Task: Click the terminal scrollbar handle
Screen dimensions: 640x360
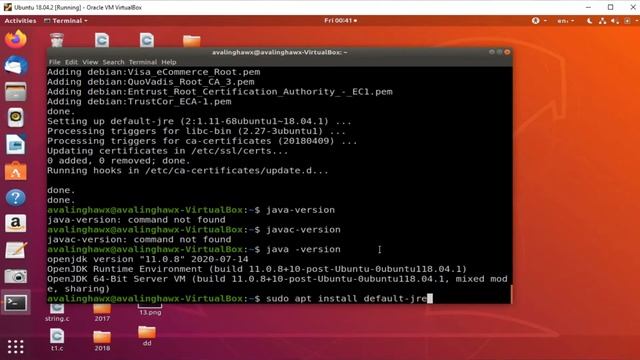Action: (511, 294)
